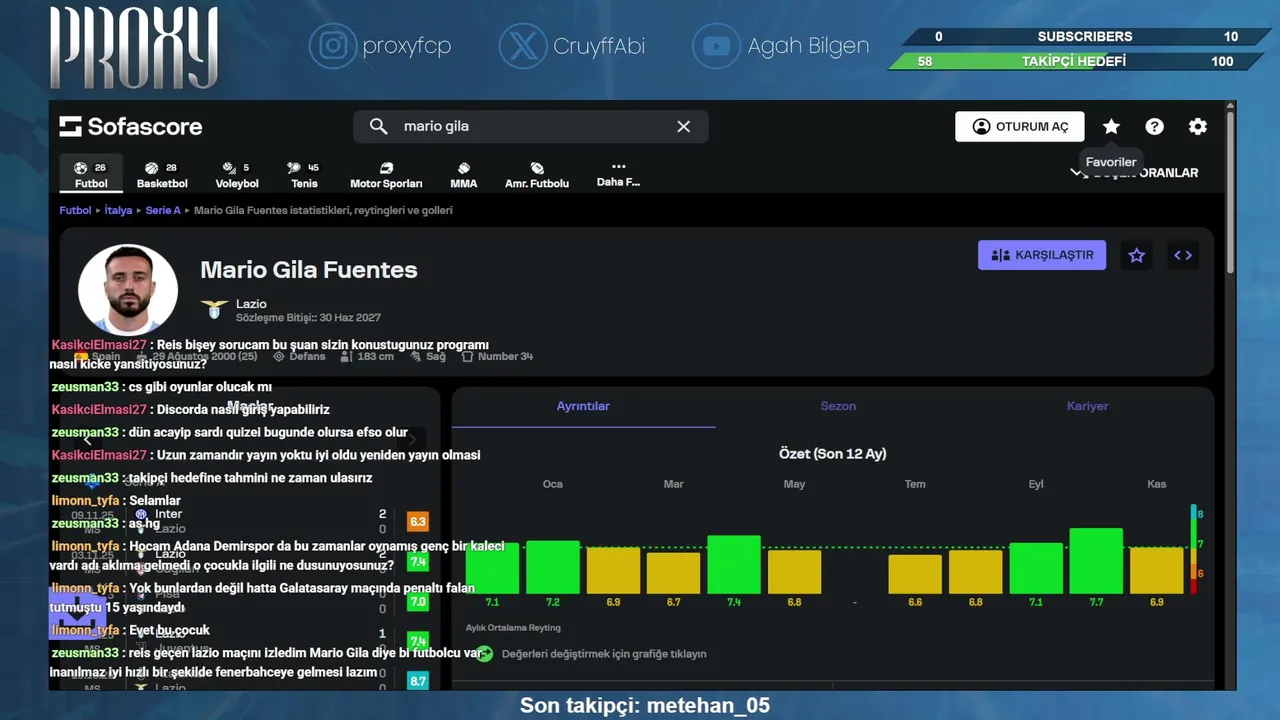Click the 7.7 monthly rating bar
Viewport: 1280px width, 720px height.
pos(1096,561)
